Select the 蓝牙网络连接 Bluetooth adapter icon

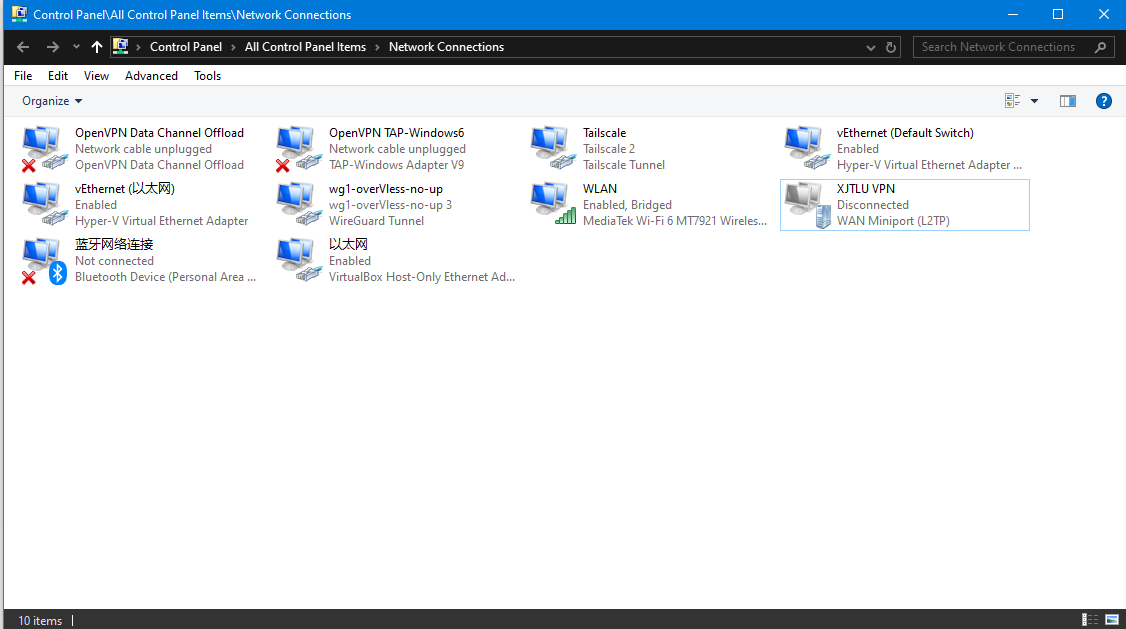click(45, 261)
